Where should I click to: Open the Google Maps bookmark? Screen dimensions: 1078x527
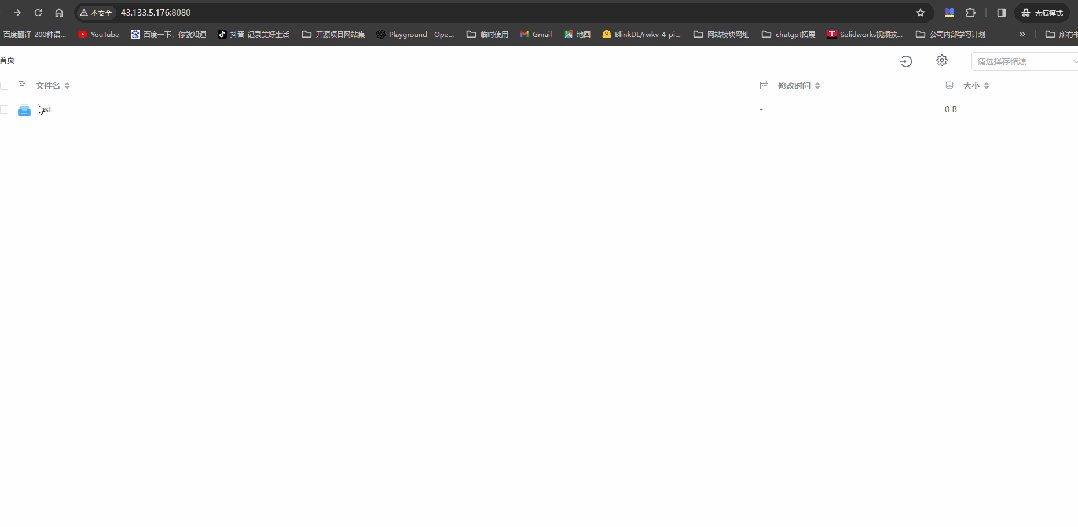click(x=578, y=34)
